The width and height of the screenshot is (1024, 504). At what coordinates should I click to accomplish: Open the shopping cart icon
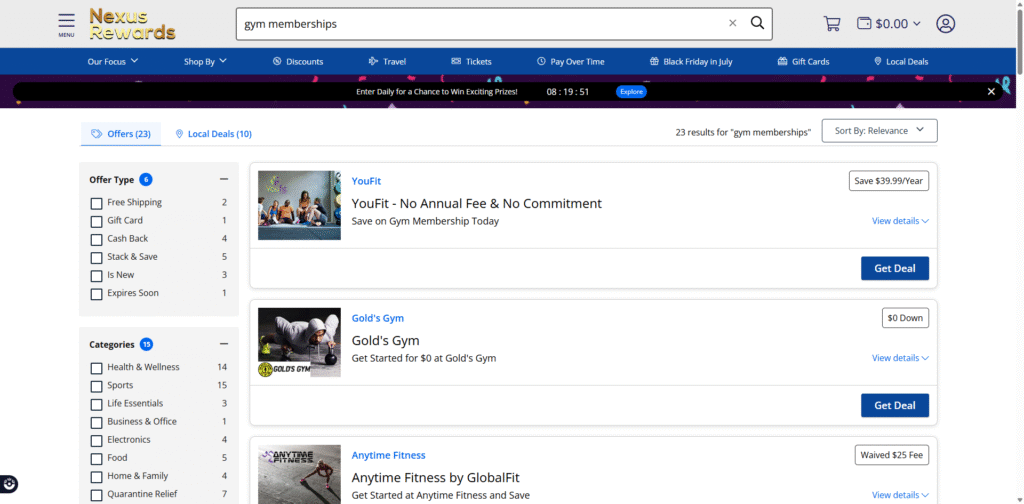coord(832,24)
